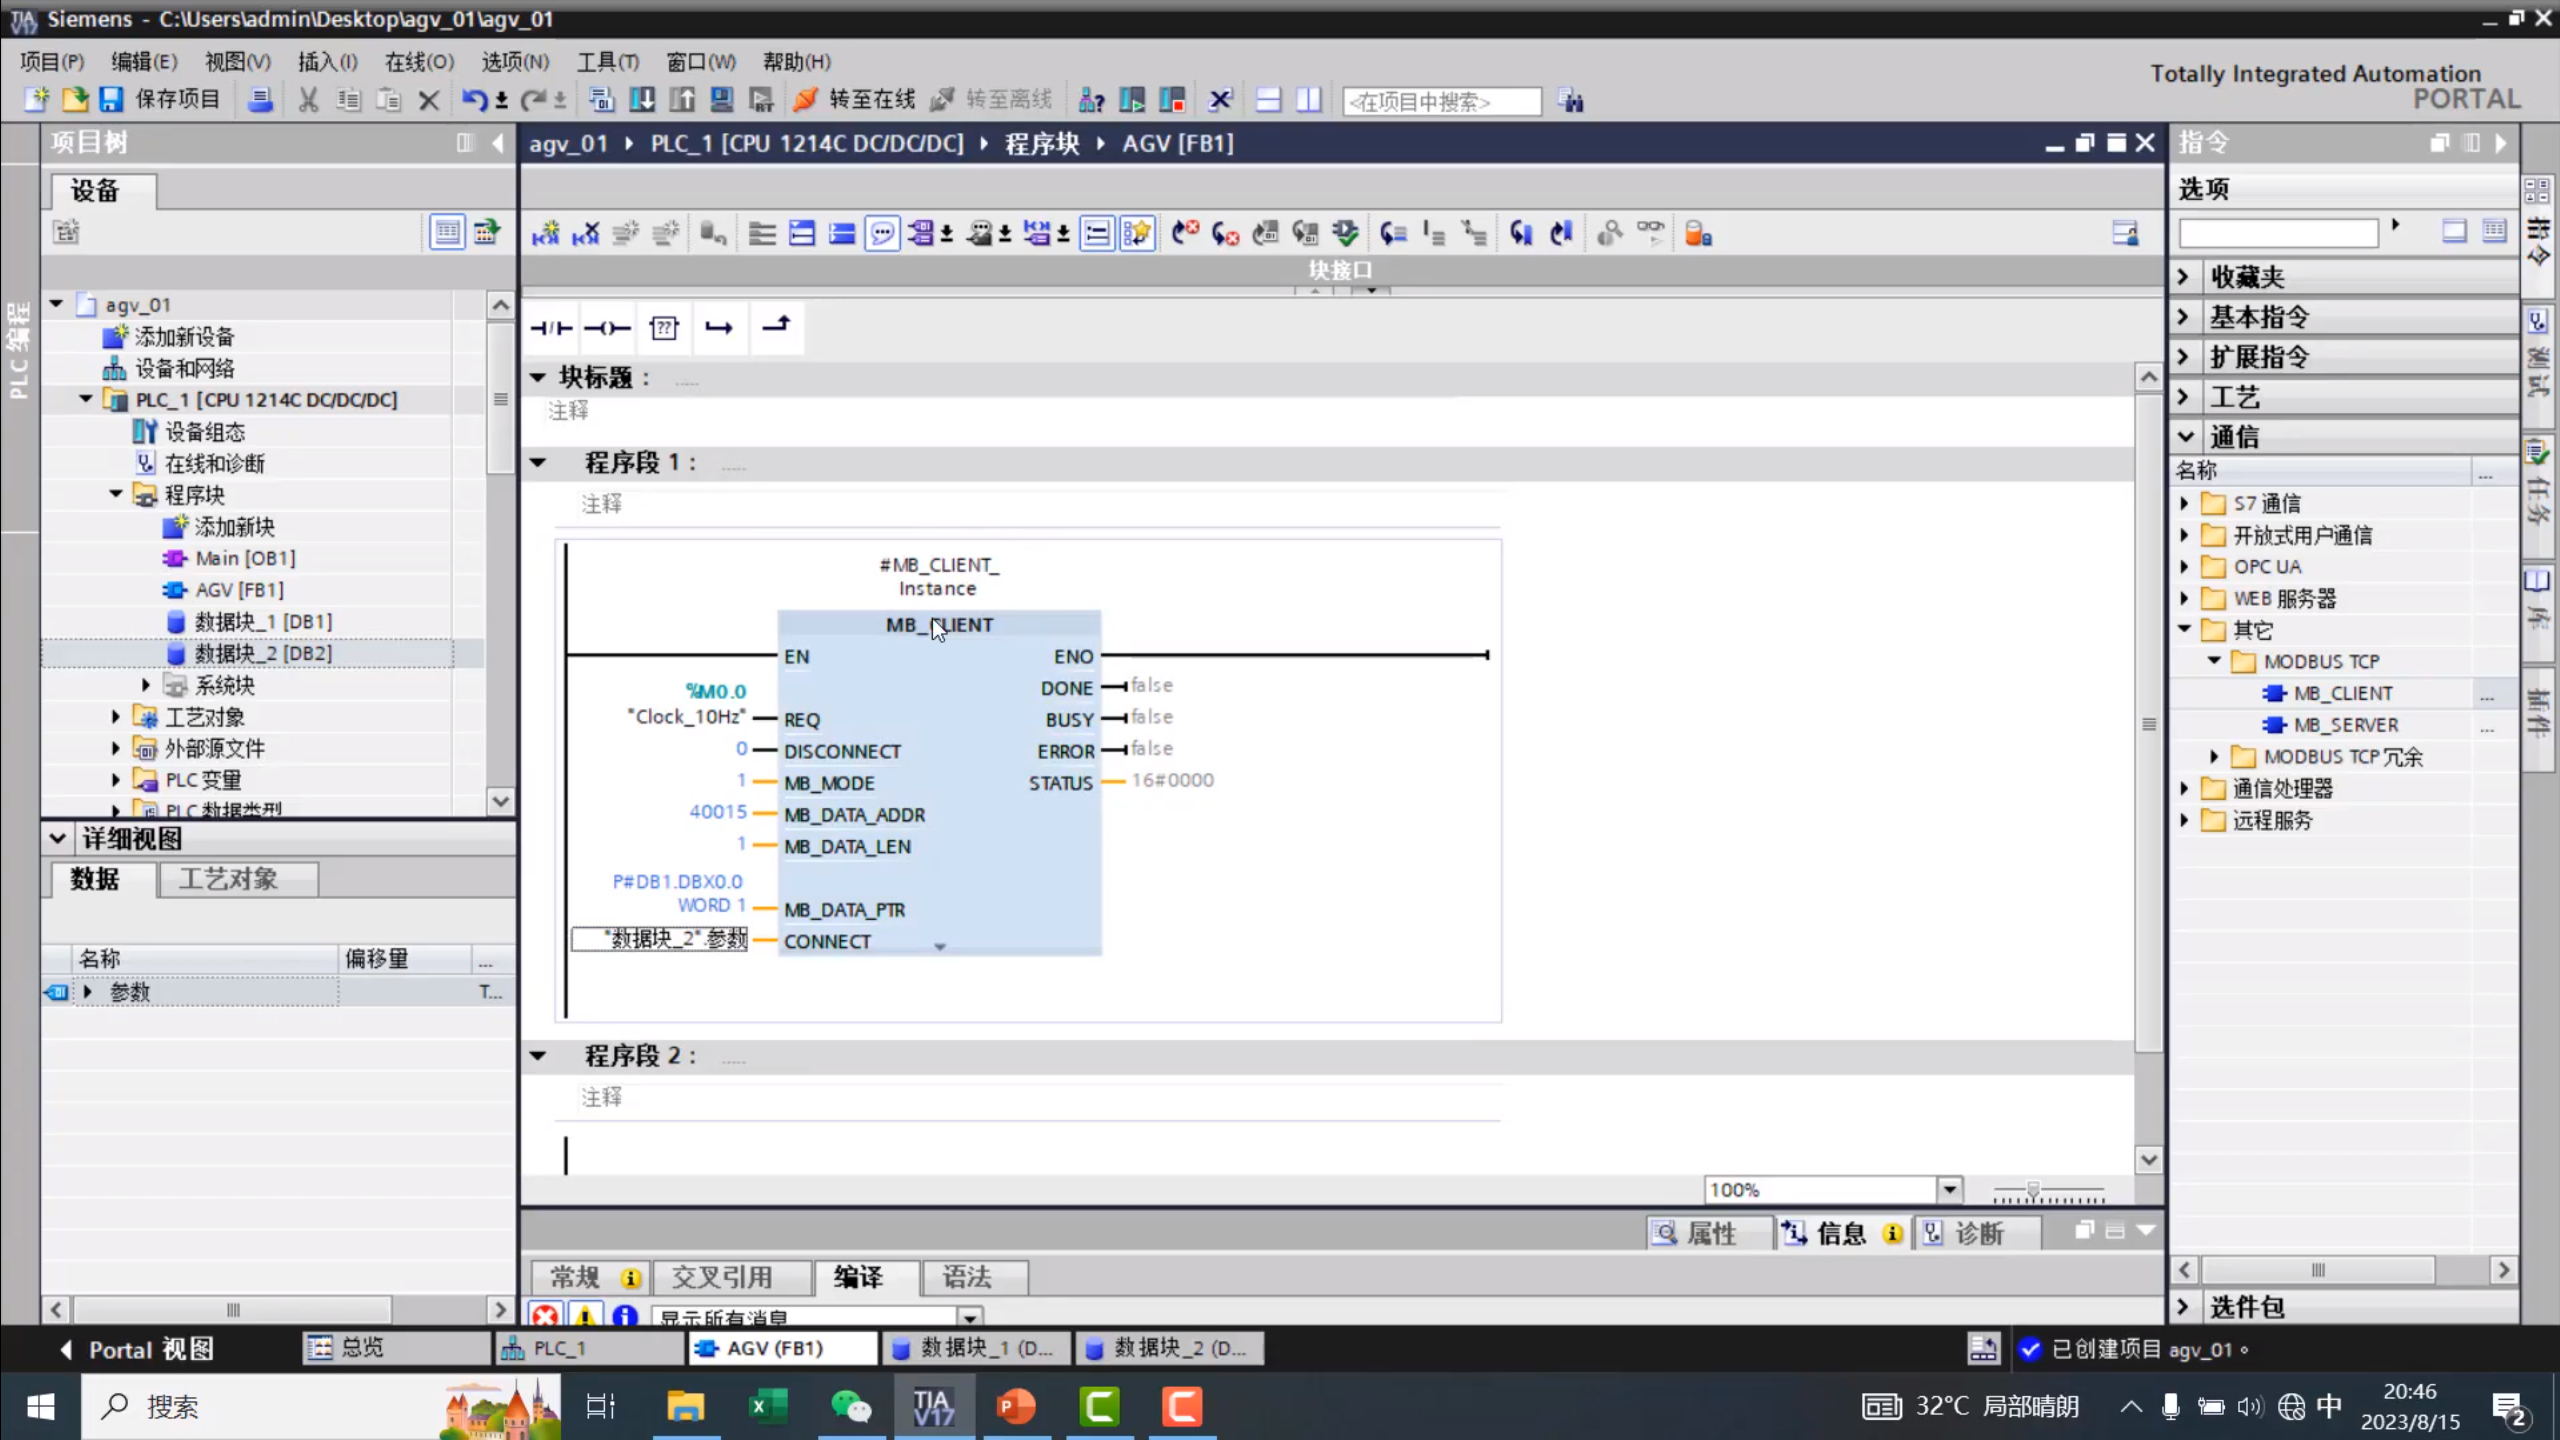
Task: Click the Windows Start button
Action: coord(40,1407)
